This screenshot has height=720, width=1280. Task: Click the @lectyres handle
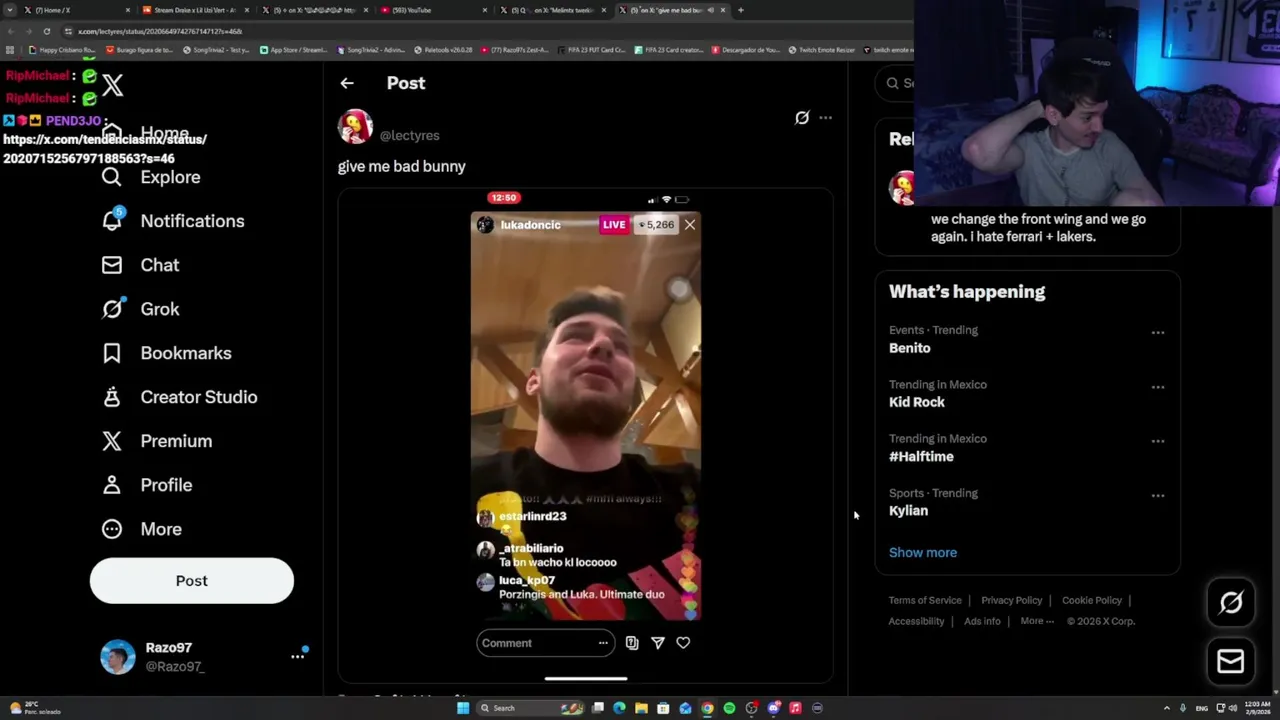(409, 135)
